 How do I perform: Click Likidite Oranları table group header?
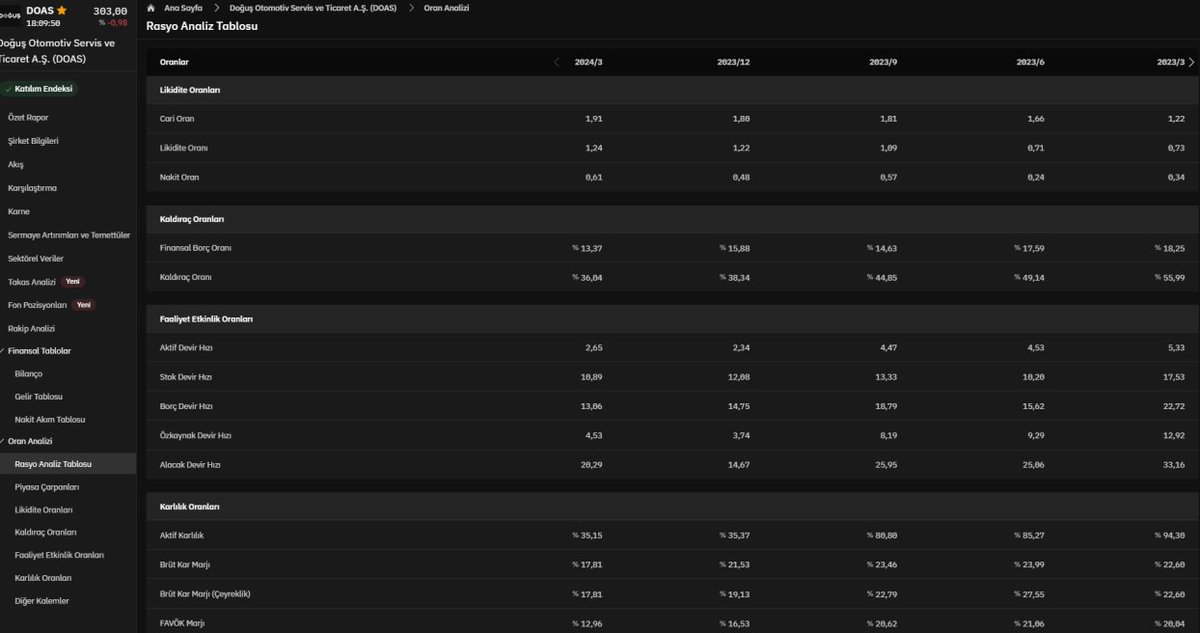click(190, 90)
